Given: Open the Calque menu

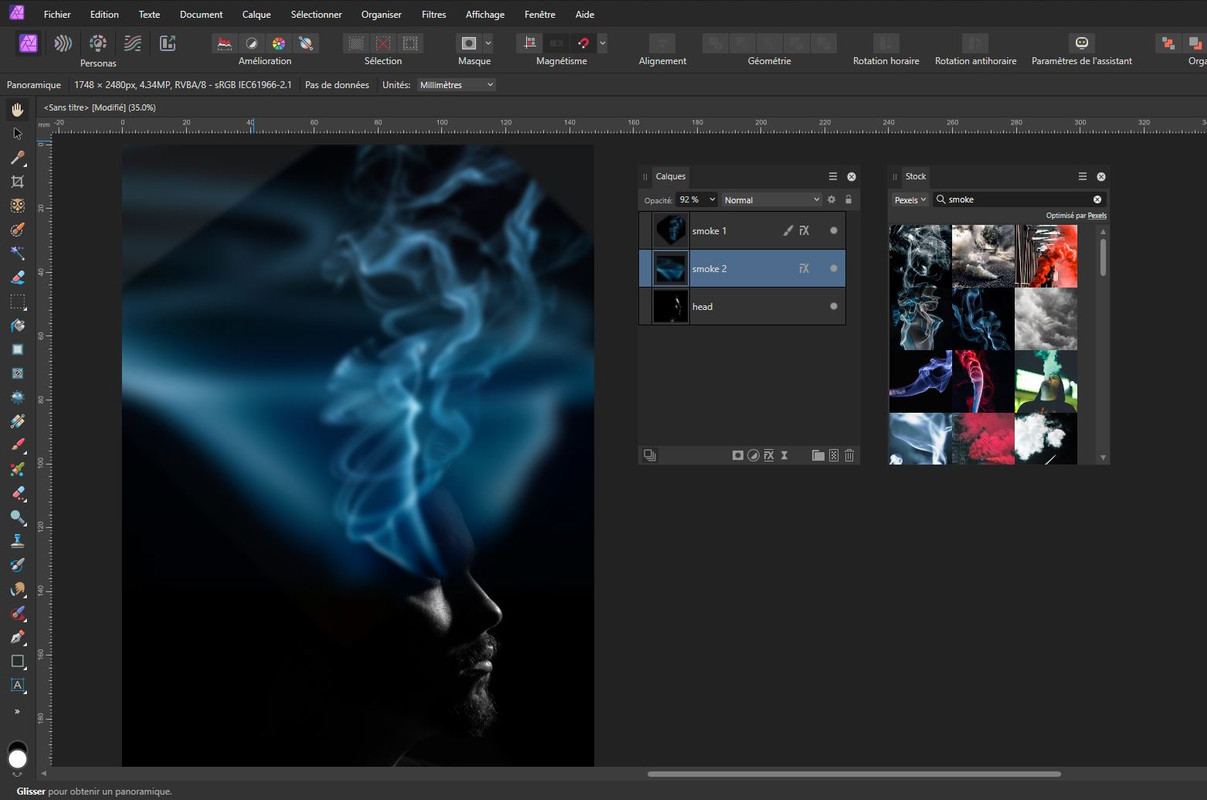Looking at the screenshot, I should tap(257, 15).
